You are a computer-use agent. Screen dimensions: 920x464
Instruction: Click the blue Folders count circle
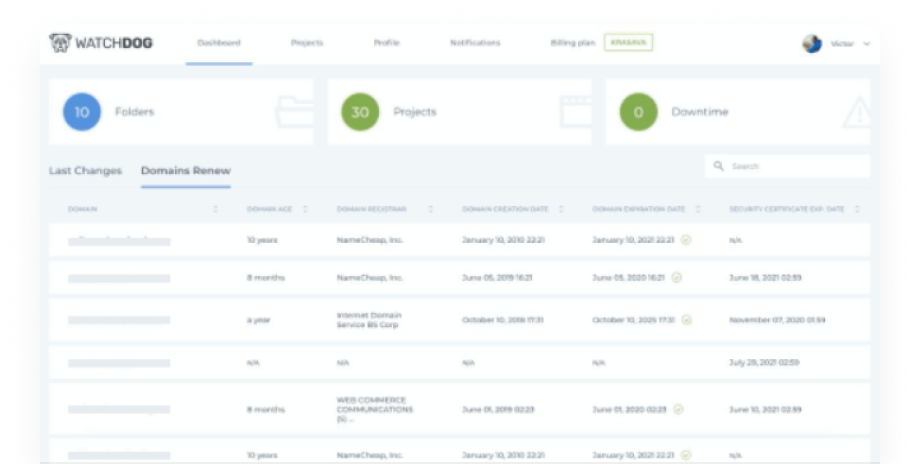(81, 112)
